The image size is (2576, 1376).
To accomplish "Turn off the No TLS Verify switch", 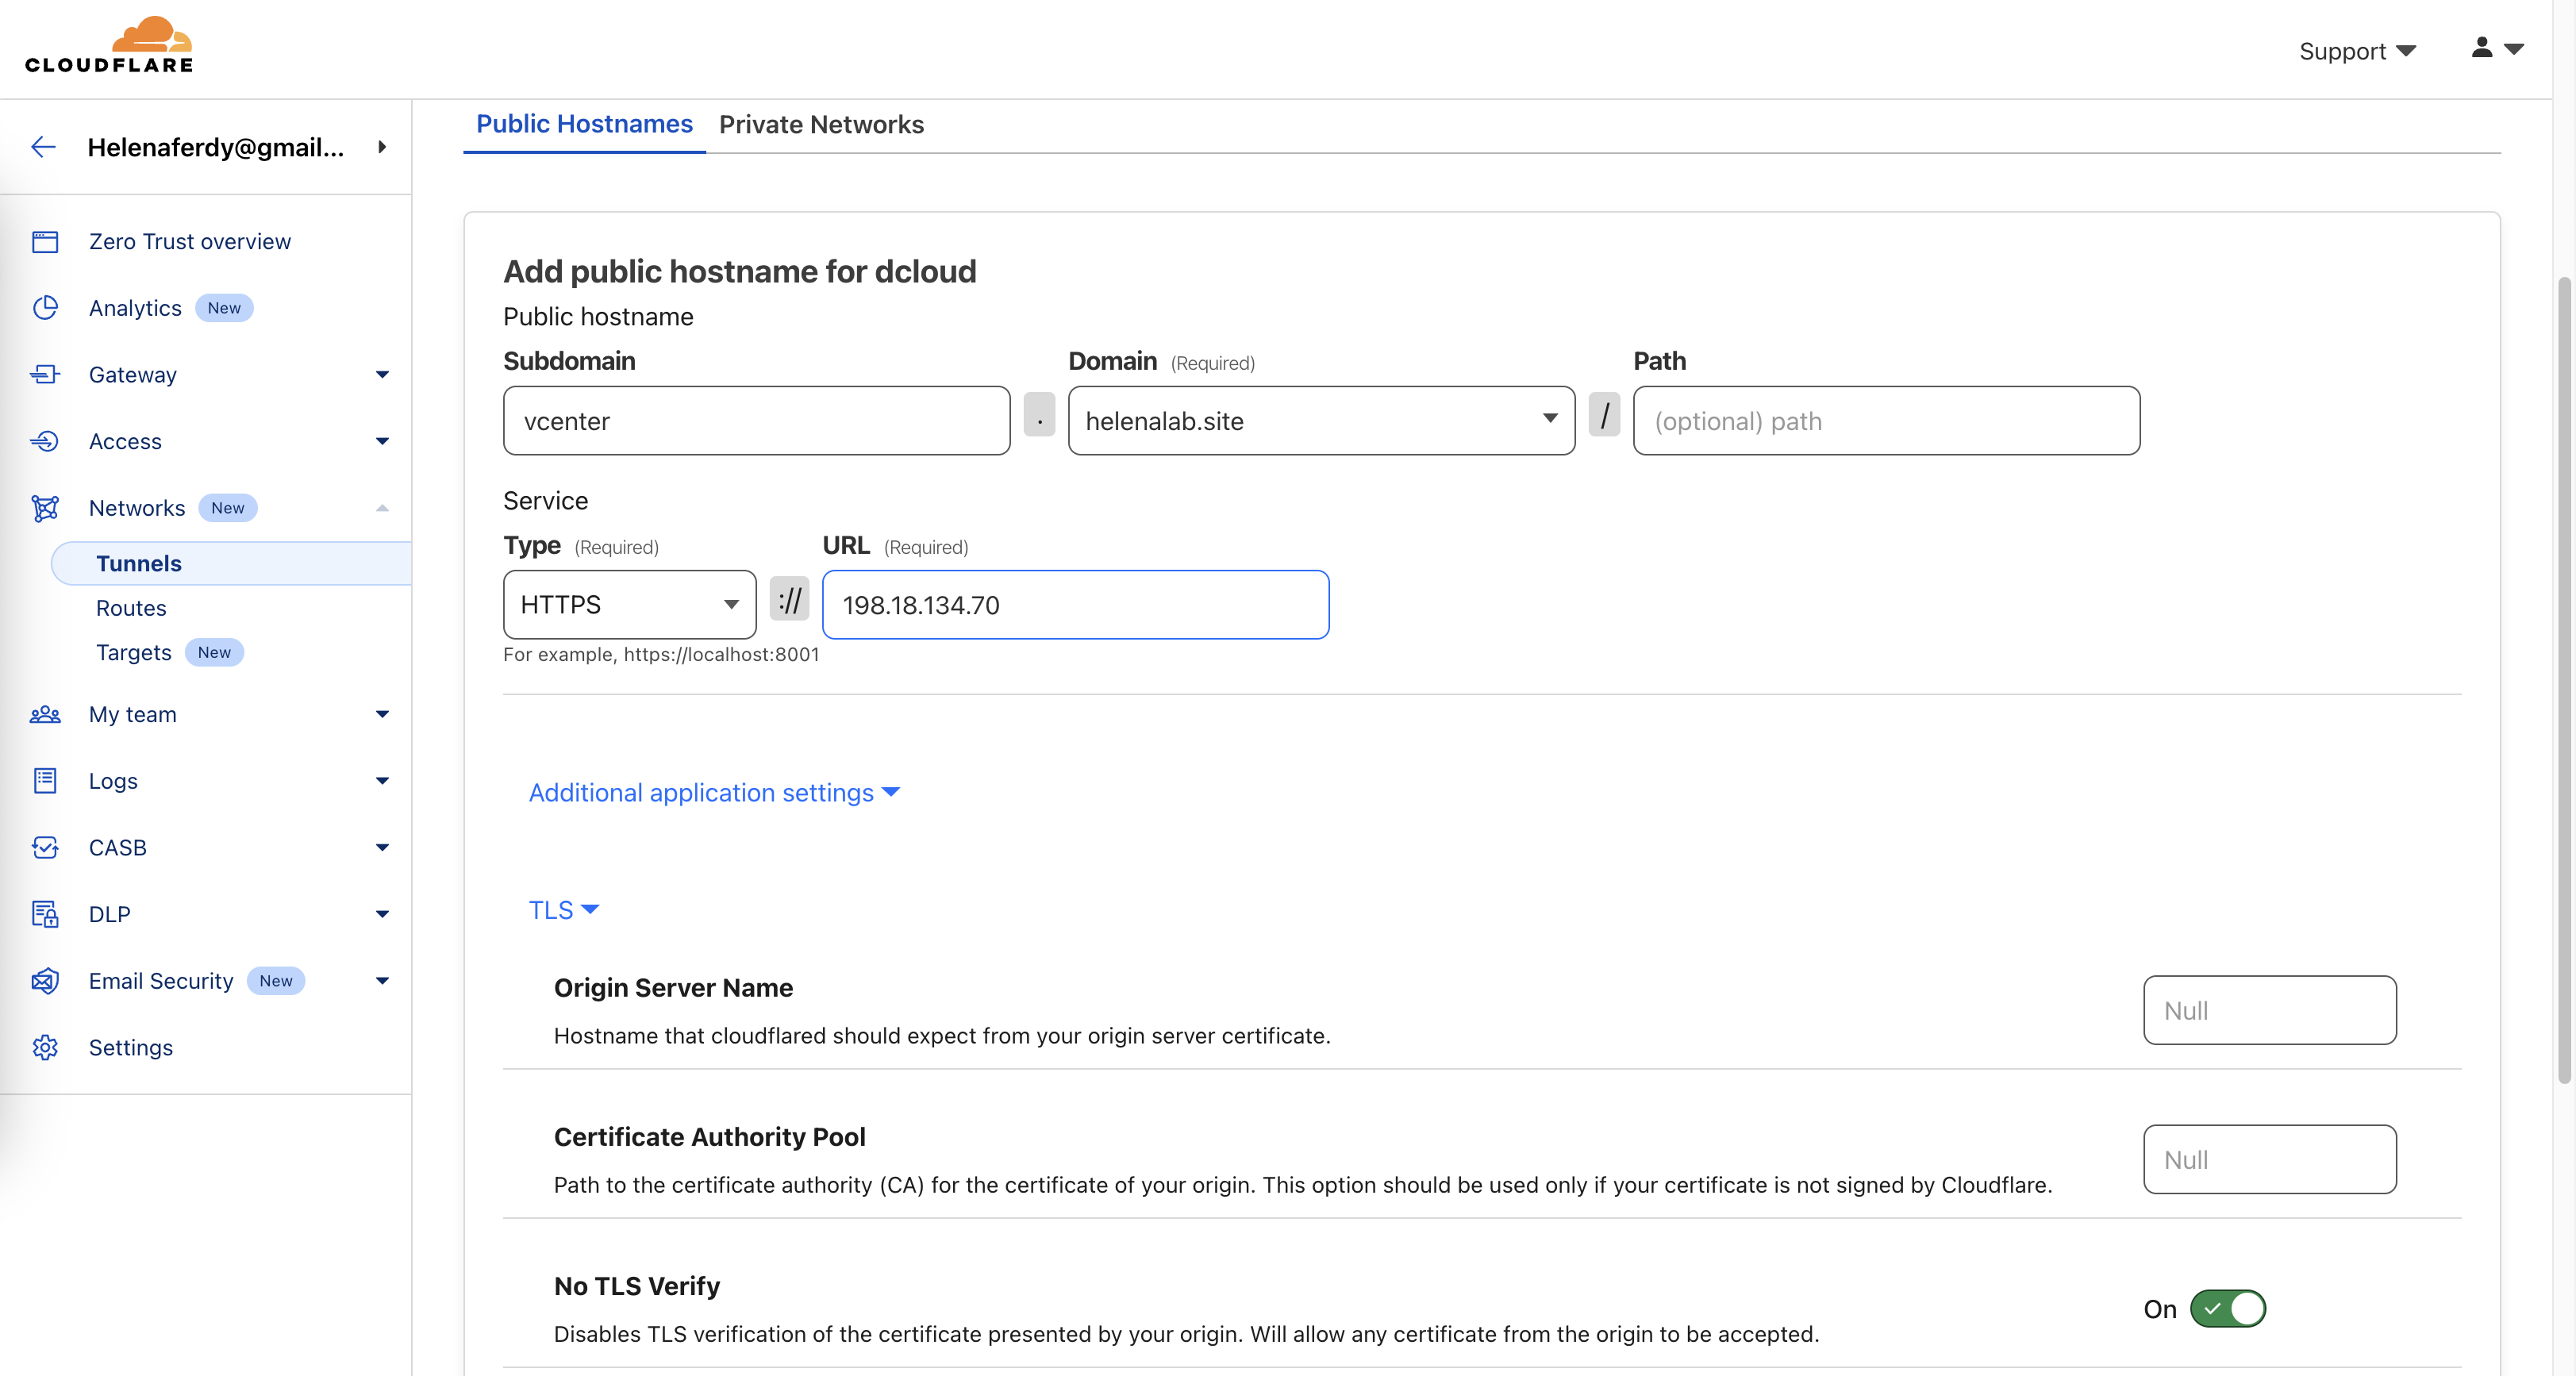I will pyautogui.click(x=2227, y=1308).
